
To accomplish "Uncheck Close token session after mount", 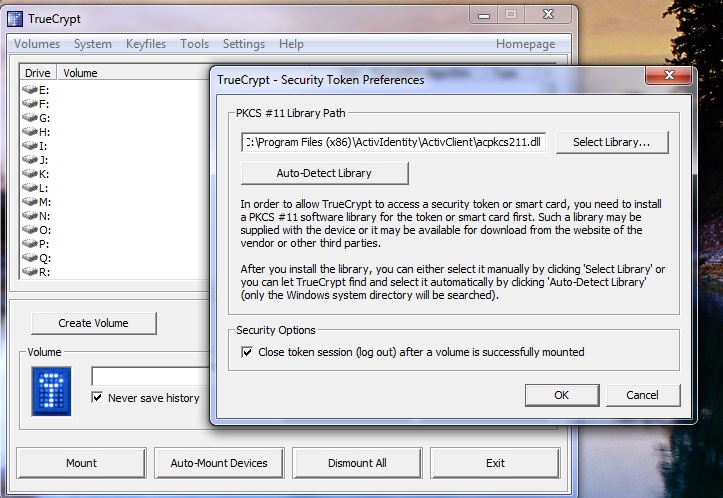I will (x=247, y=352).
